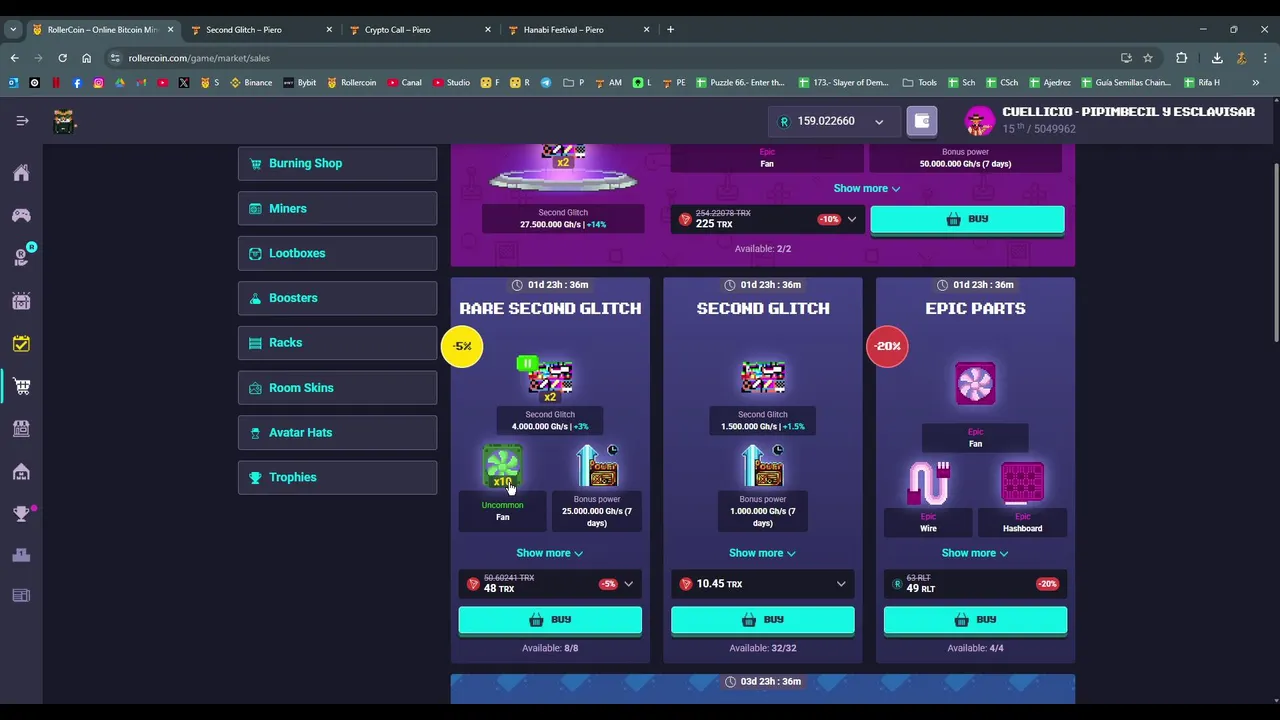The height and width of the screenshot is (720, 1280).
Task: Buy the Rare Second Glitch offer
Action: [x=550, y=620]
